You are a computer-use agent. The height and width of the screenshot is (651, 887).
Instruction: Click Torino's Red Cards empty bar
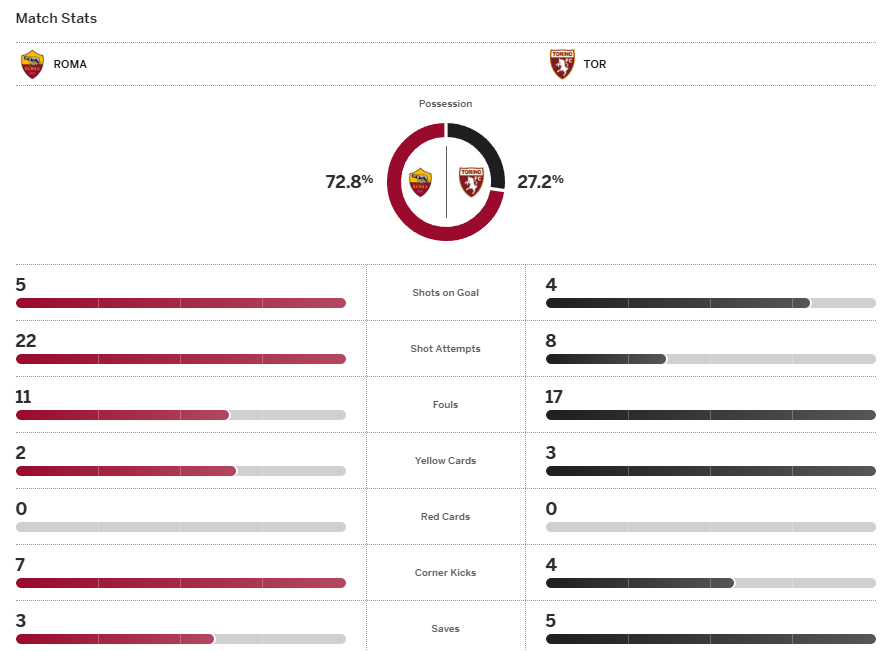(x=711, y=527)
